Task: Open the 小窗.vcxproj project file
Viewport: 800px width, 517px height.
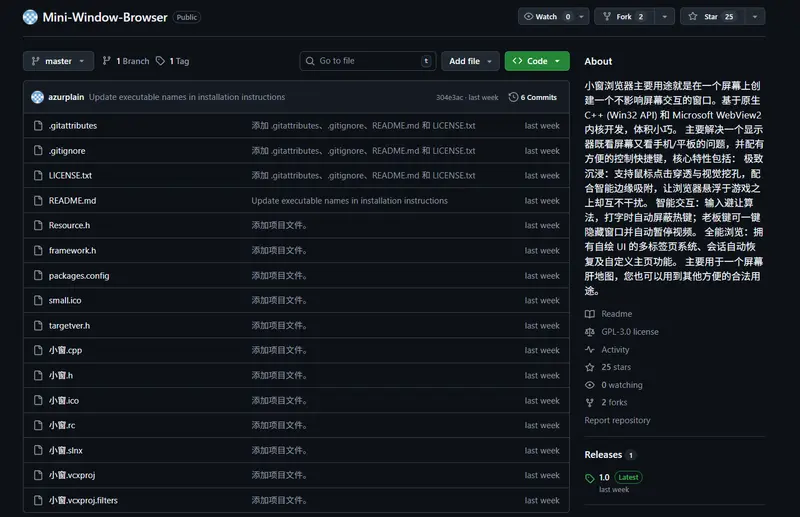Action: pyautogui.click(x=72, y=475)
